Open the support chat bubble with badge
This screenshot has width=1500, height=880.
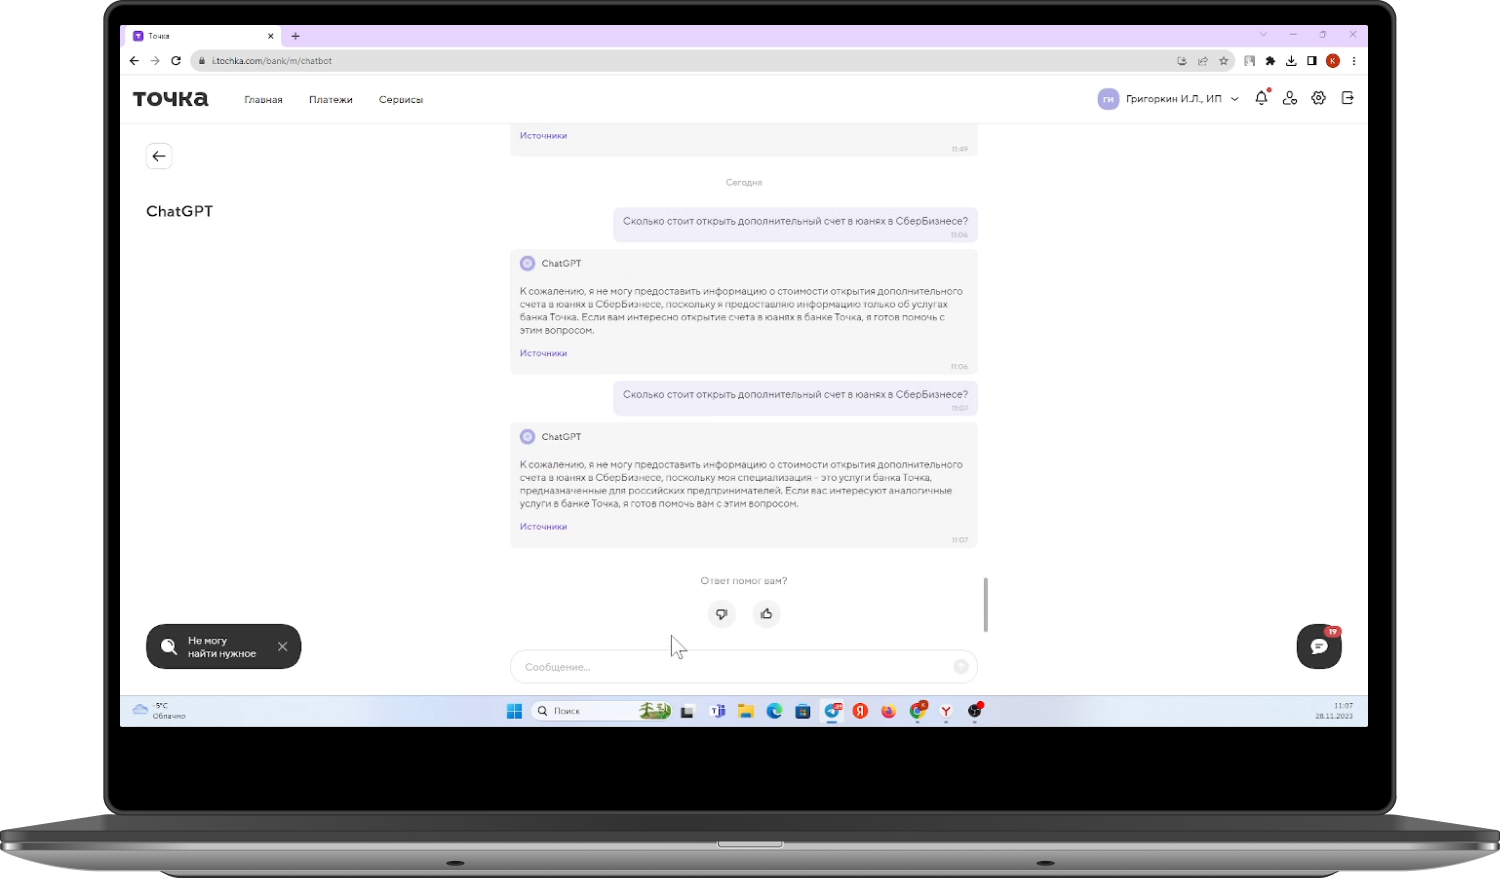coord(1319,647)
